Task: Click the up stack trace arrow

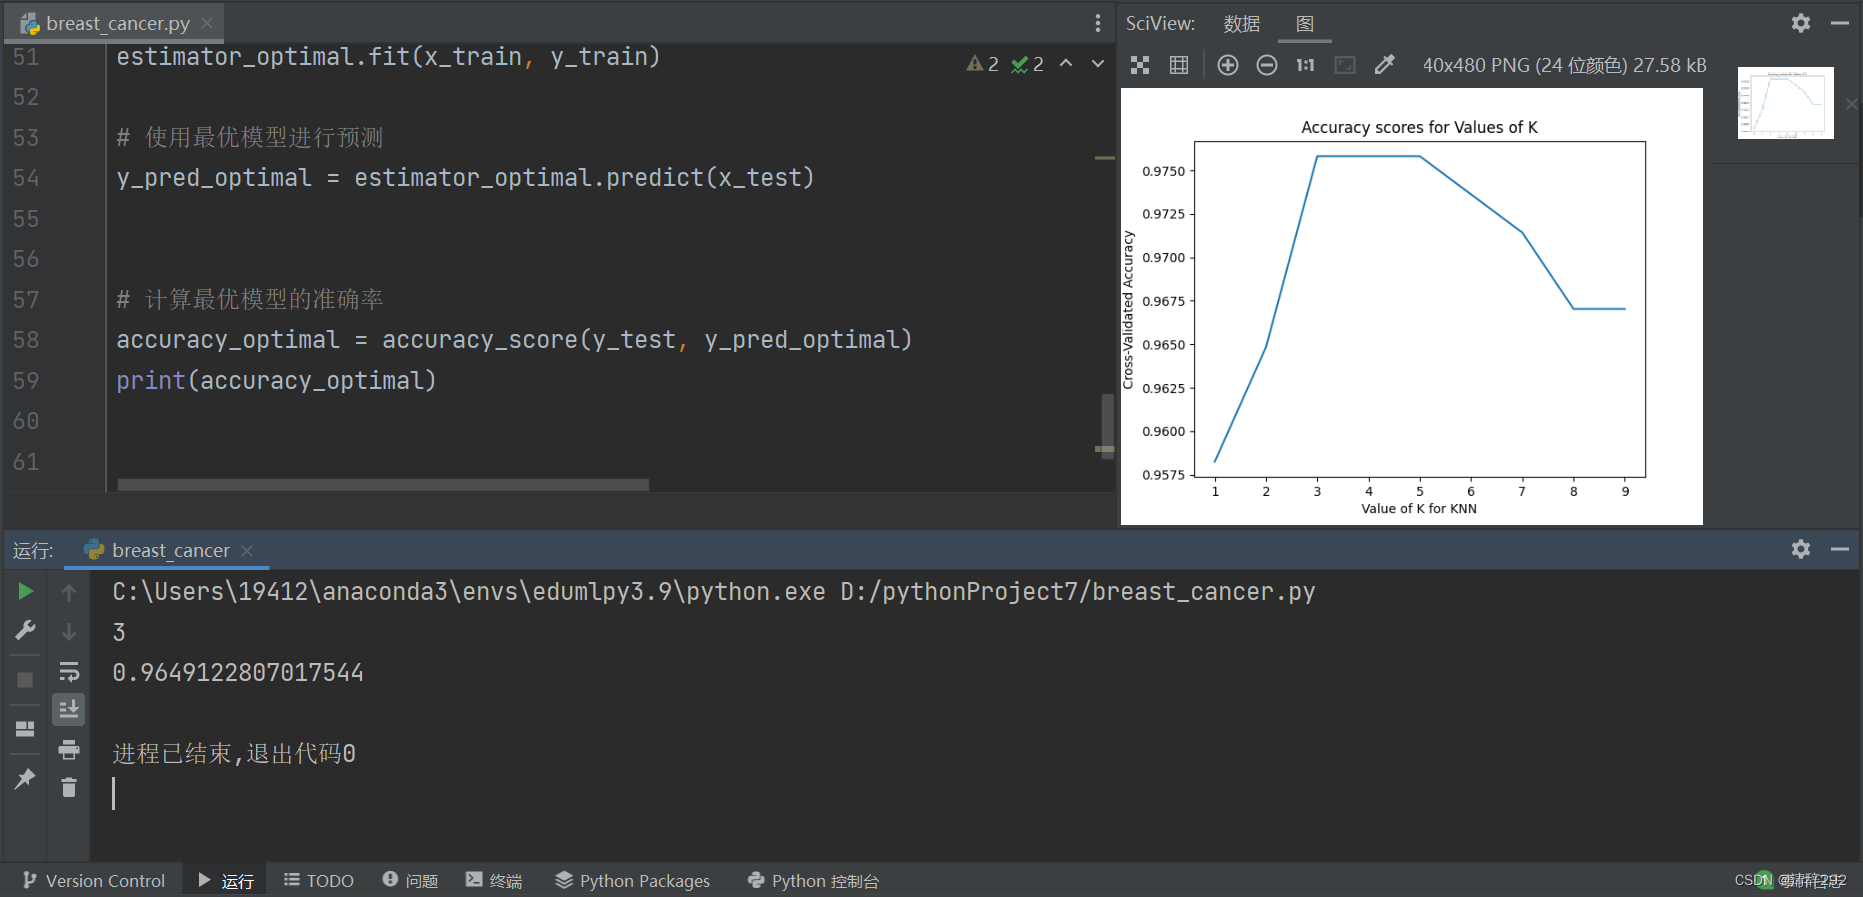Action: [69, 593]
